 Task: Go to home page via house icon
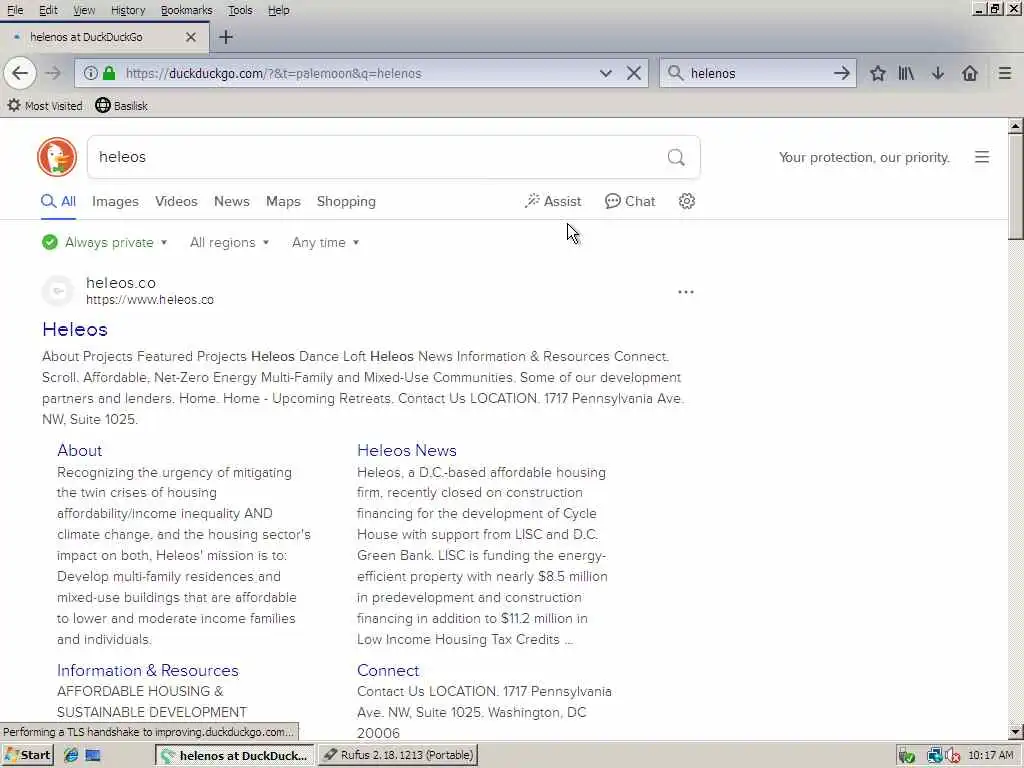click(970, 73)
